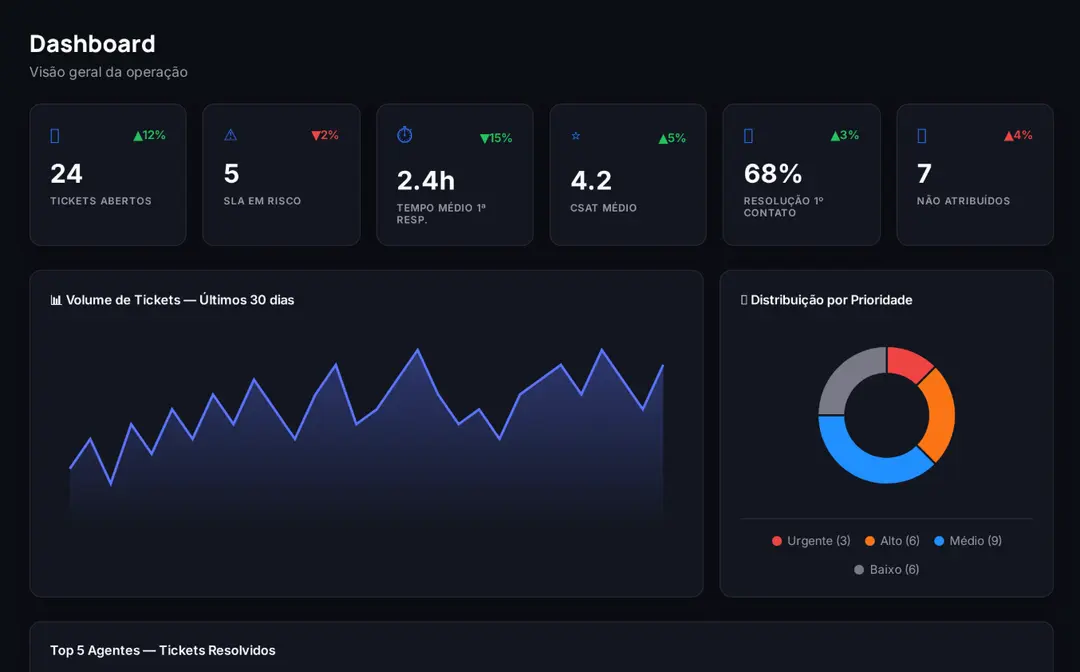Image resolution: width=1080 pixels, height=672 pixels.
Task: Click the '2.4h' value
Action: pos(426,181)
